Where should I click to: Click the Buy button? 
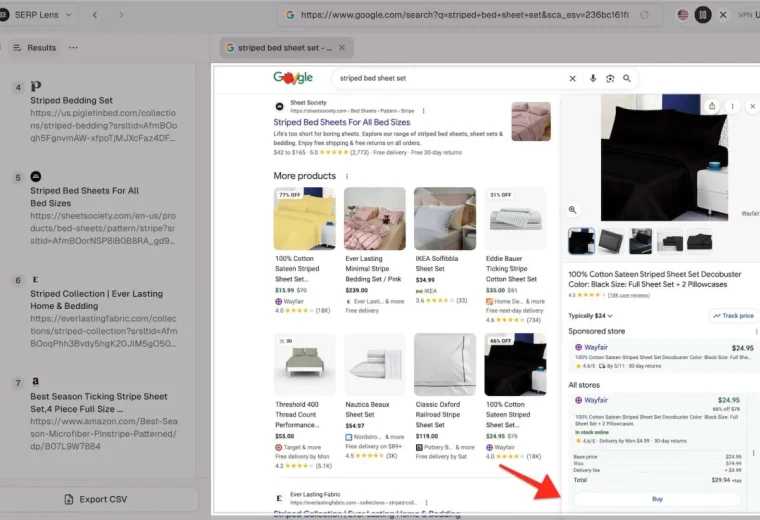click(657, 499)
